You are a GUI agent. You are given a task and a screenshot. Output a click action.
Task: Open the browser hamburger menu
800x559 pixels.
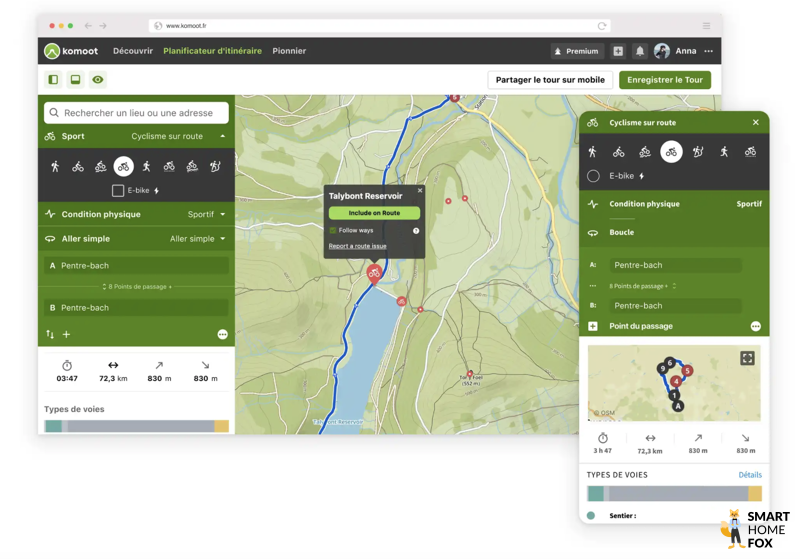pyautogui.click(x=707, y=26)
